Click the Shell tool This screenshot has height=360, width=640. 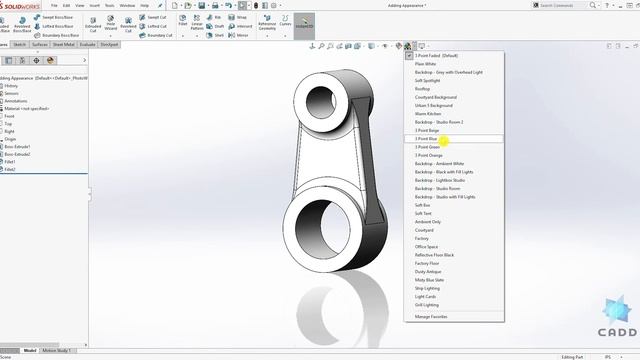pos(215,36)
